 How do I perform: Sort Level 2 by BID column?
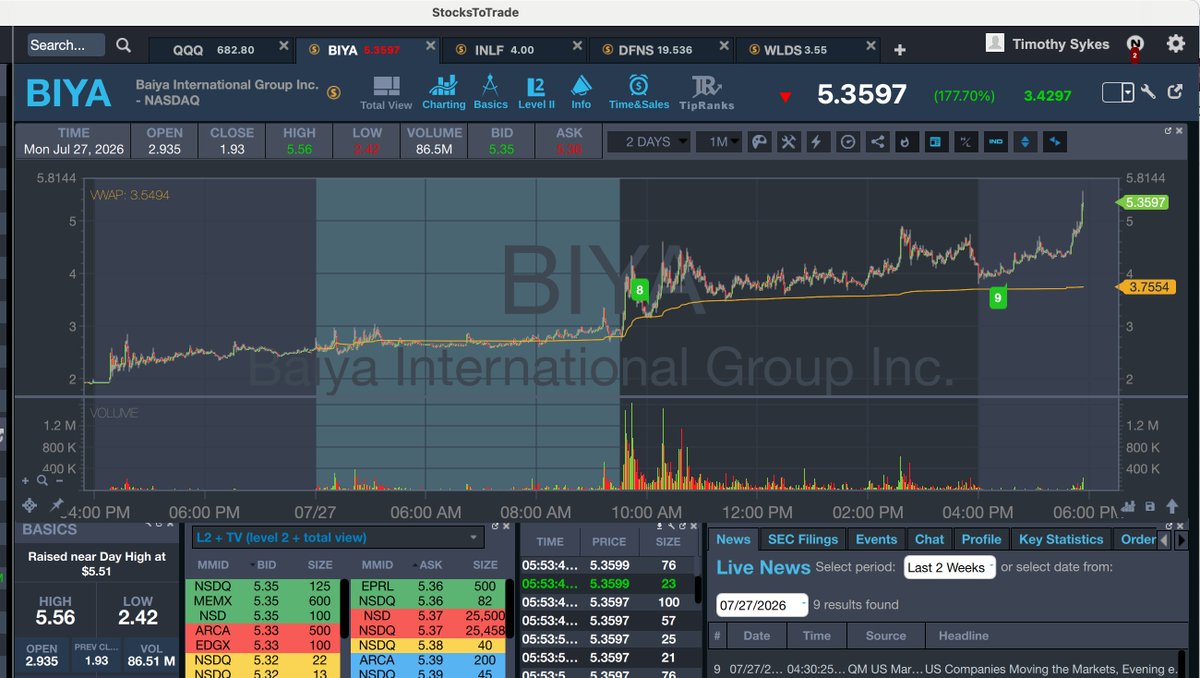[x=266, y=565]
